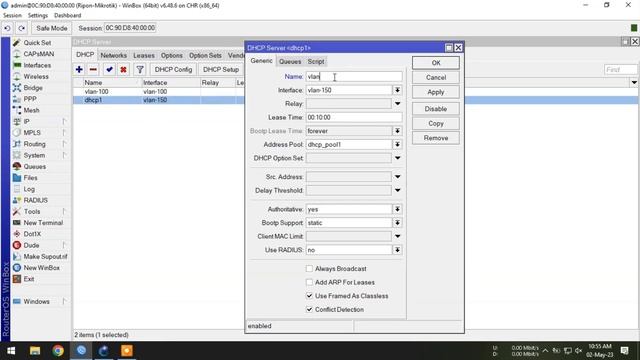Image resolution: width=640 pixels, height=360 pixels.
Task: Expand DHCP Option Set arrow
Action: pos(397,158)
